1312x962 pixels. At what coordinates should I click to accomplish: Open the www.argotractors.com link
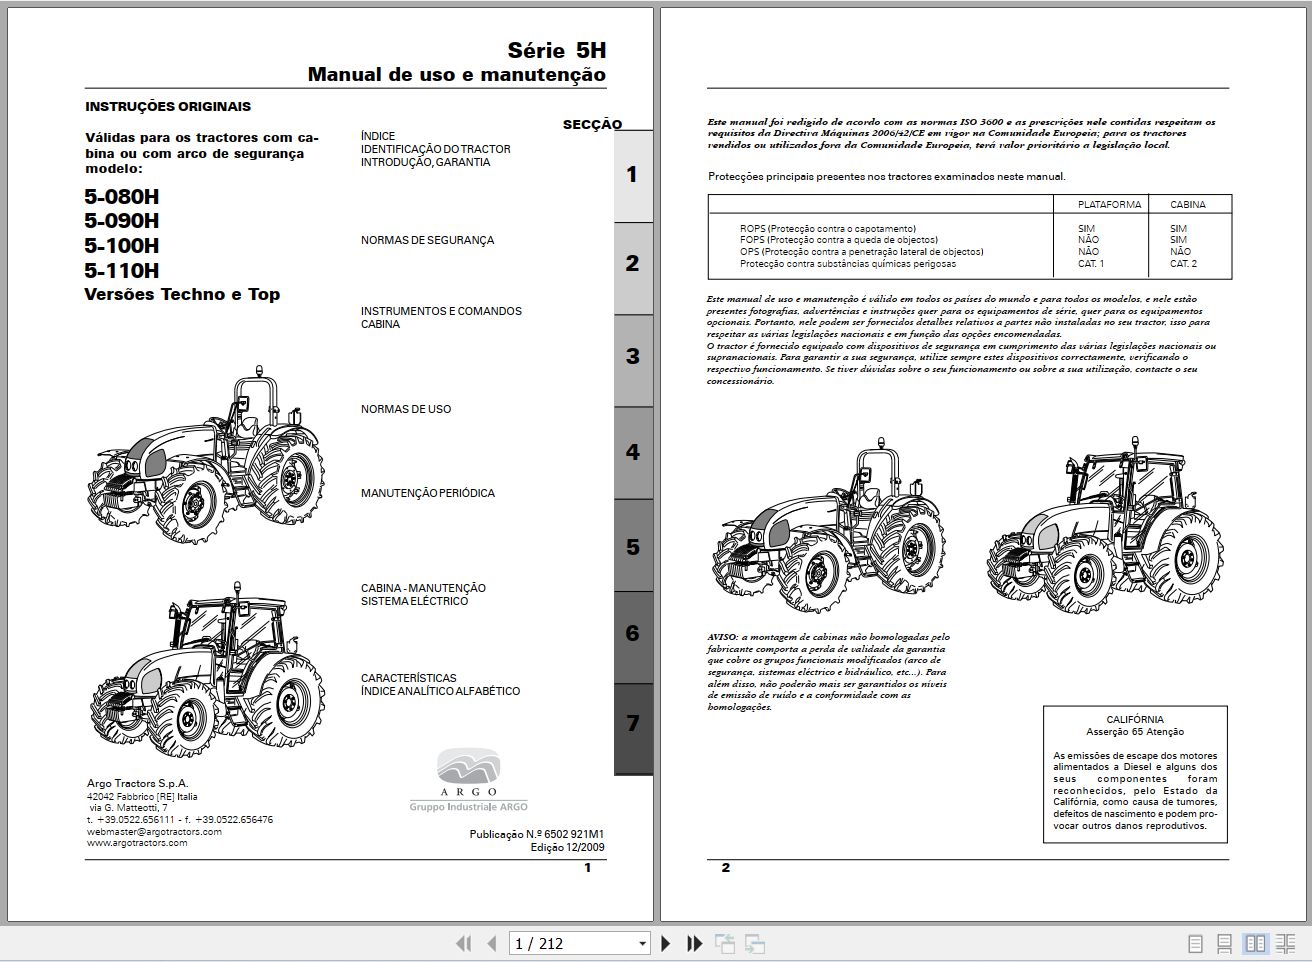[x=137, y=843]
